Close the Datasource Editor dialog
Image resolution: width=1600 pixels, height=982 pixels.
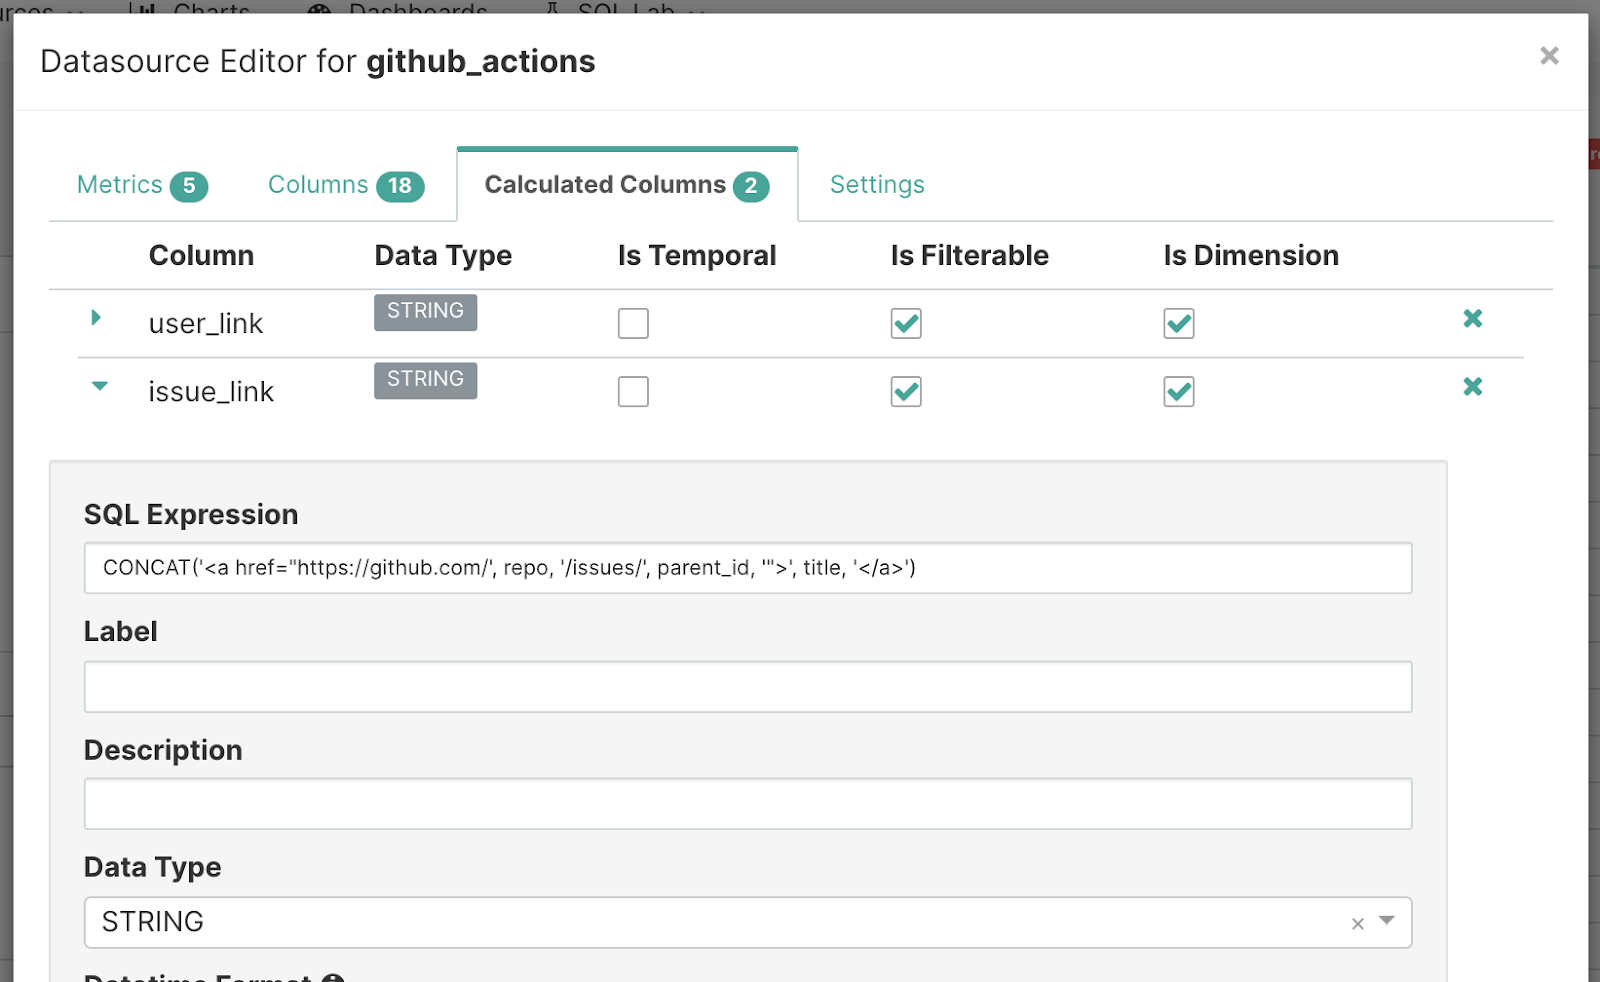pyautogui.click(x=1549, y=56)
